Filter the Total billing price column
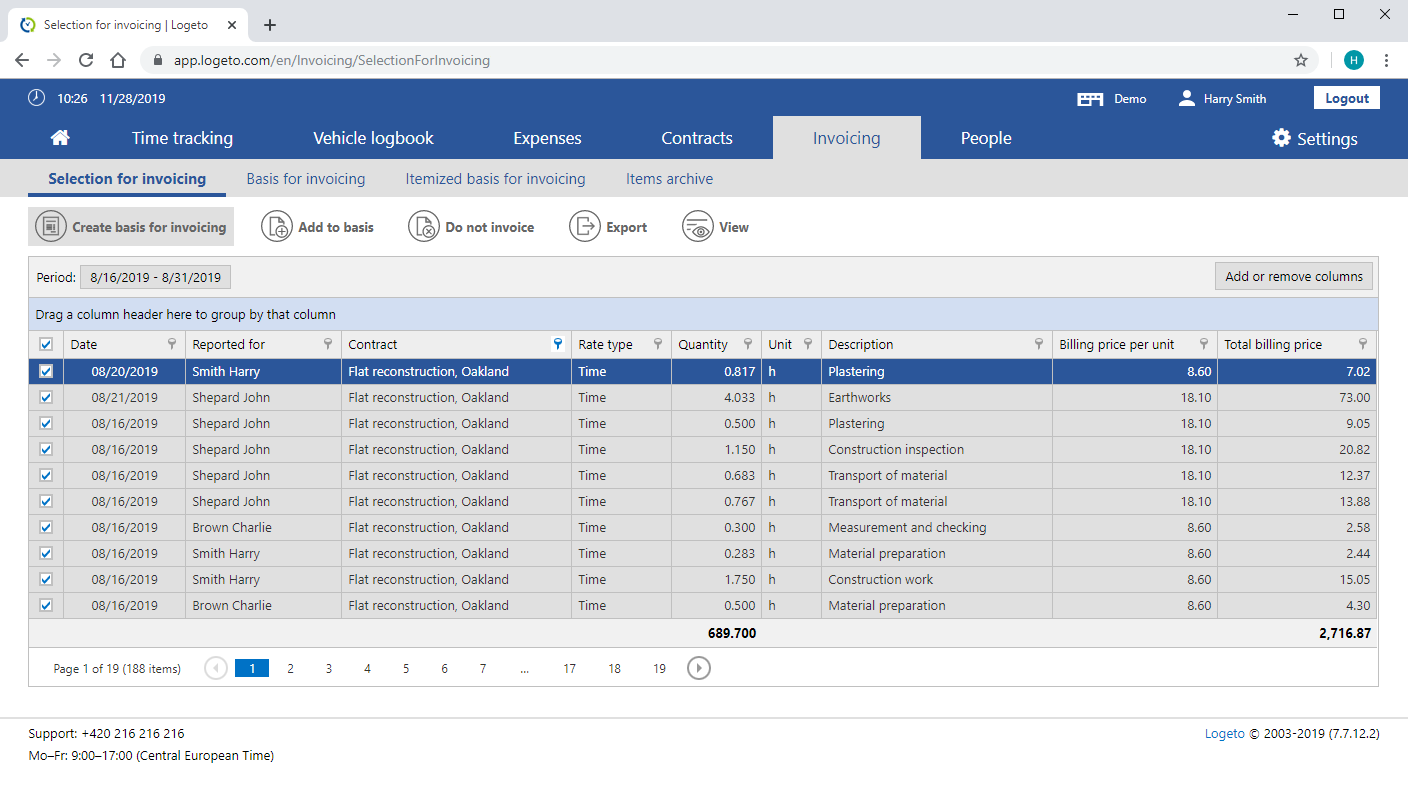 1363,344
